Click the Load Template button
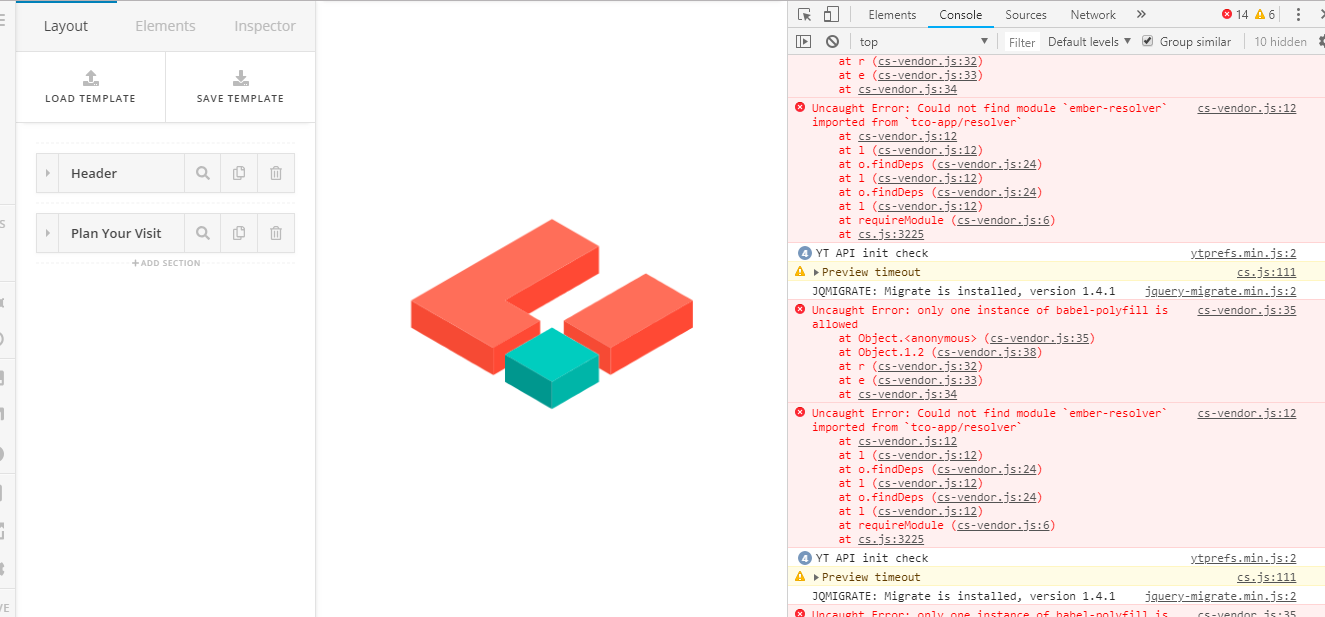 (x=90, y=87)
